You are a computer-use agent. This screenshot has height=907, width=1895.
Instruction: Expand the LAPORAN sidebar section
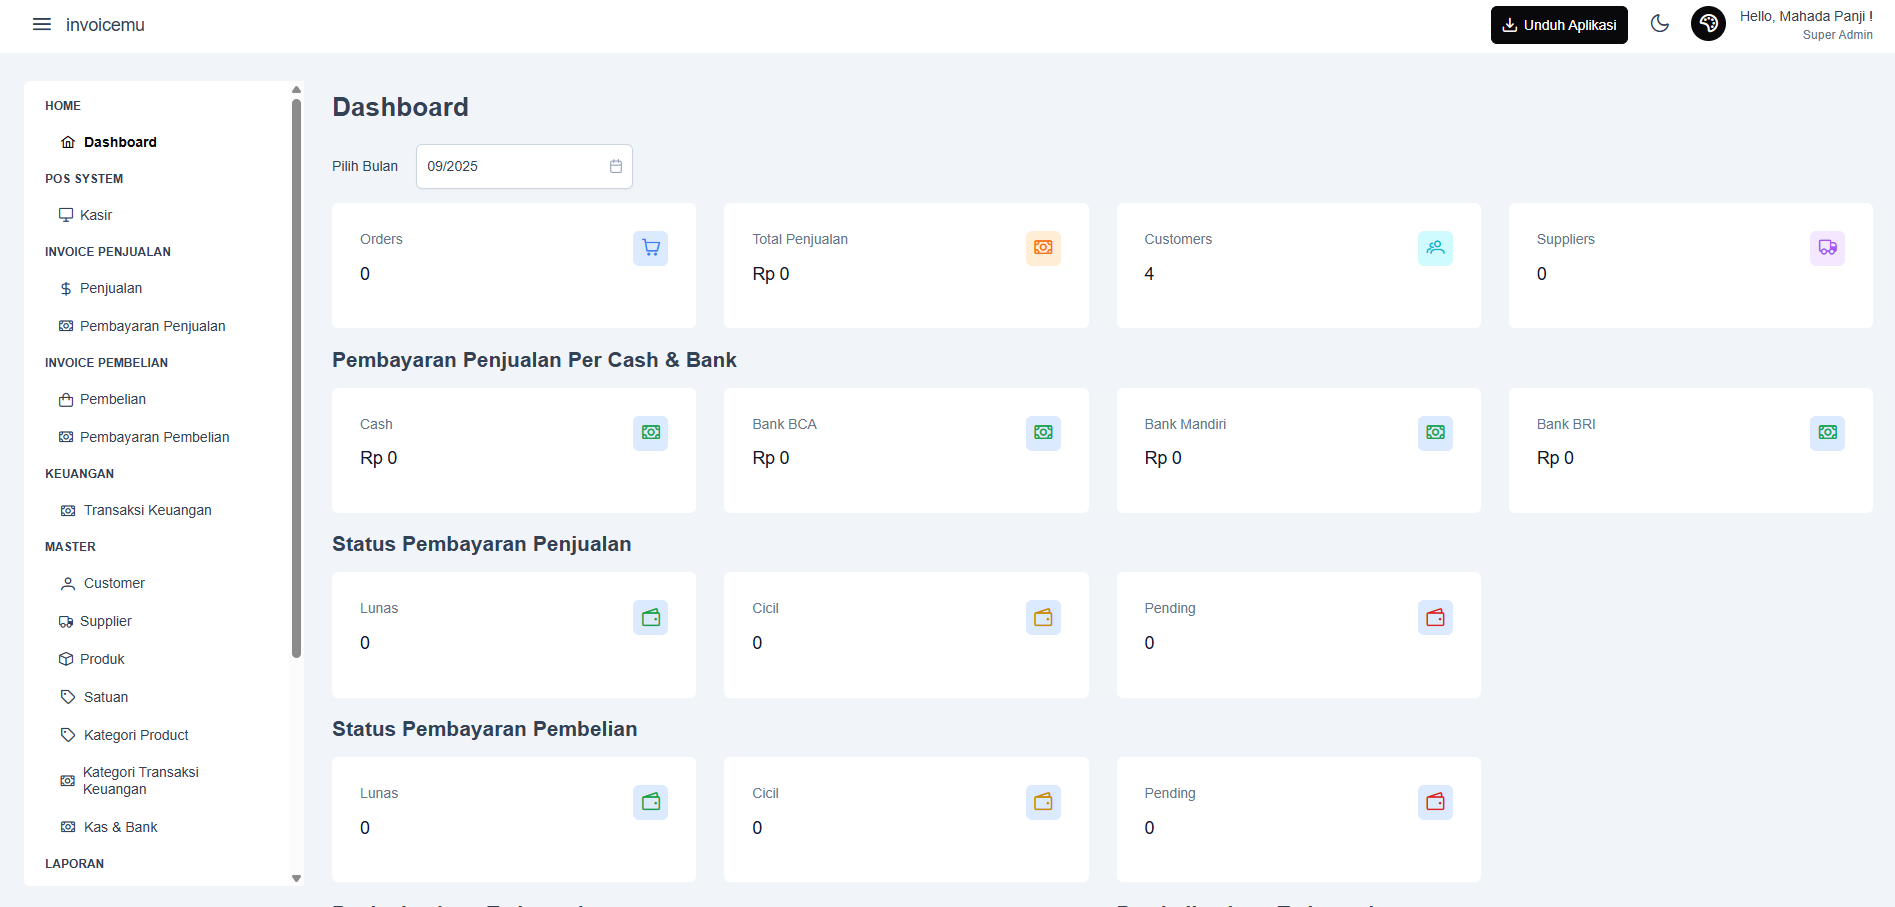(x=74, y=863)
